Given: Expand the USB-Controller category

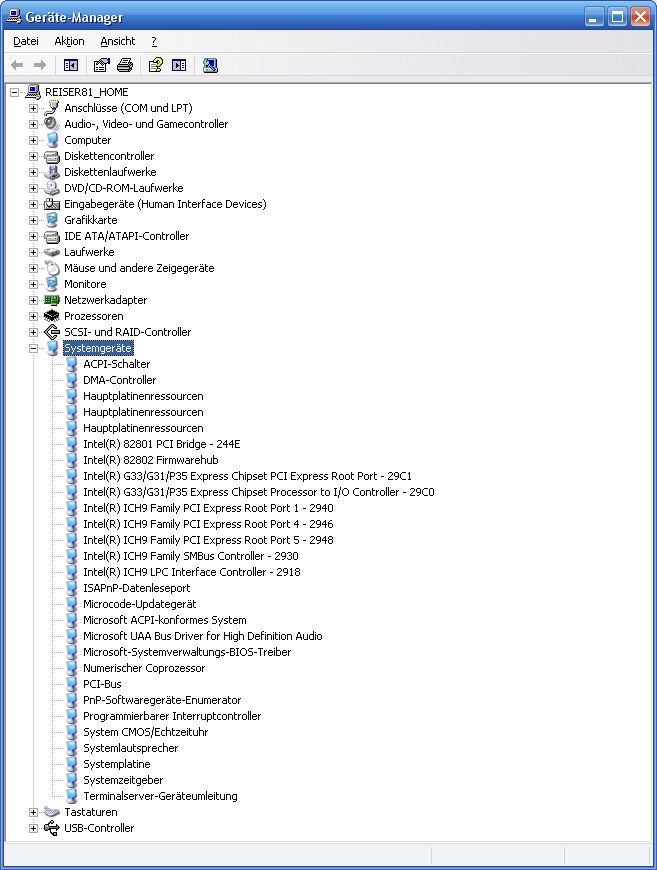Looking at the screenshot, I should point(33,828).
